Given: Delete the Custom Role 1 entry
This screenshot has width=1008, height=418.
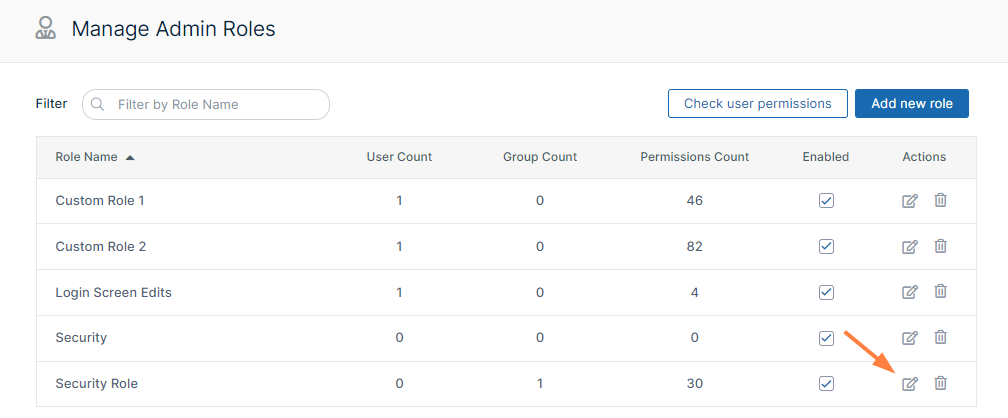Looking at the screenshot, I should [x=940, y=200].
